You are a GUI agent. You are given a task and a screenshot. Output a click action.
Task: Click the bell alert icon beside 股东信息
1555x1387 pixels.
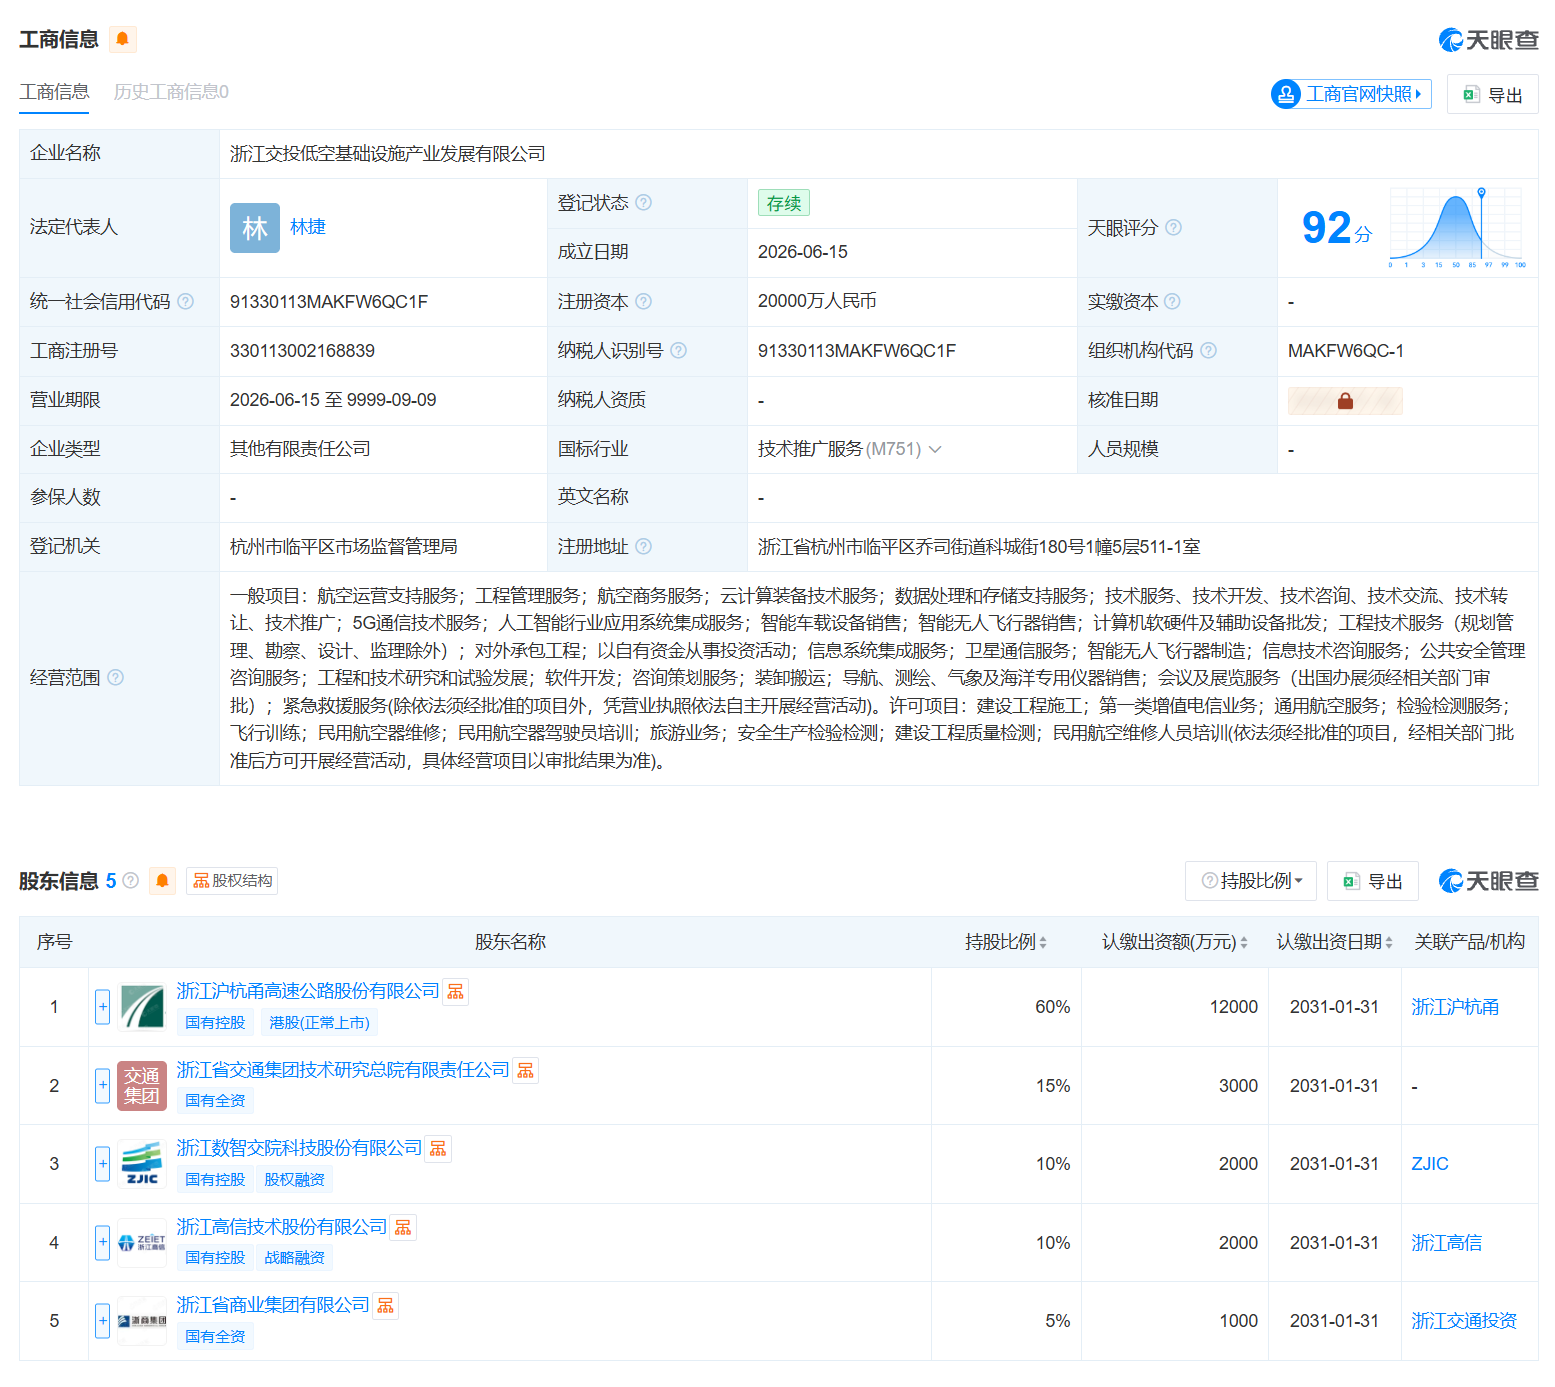pyautogui.click(x=162, y=881)
